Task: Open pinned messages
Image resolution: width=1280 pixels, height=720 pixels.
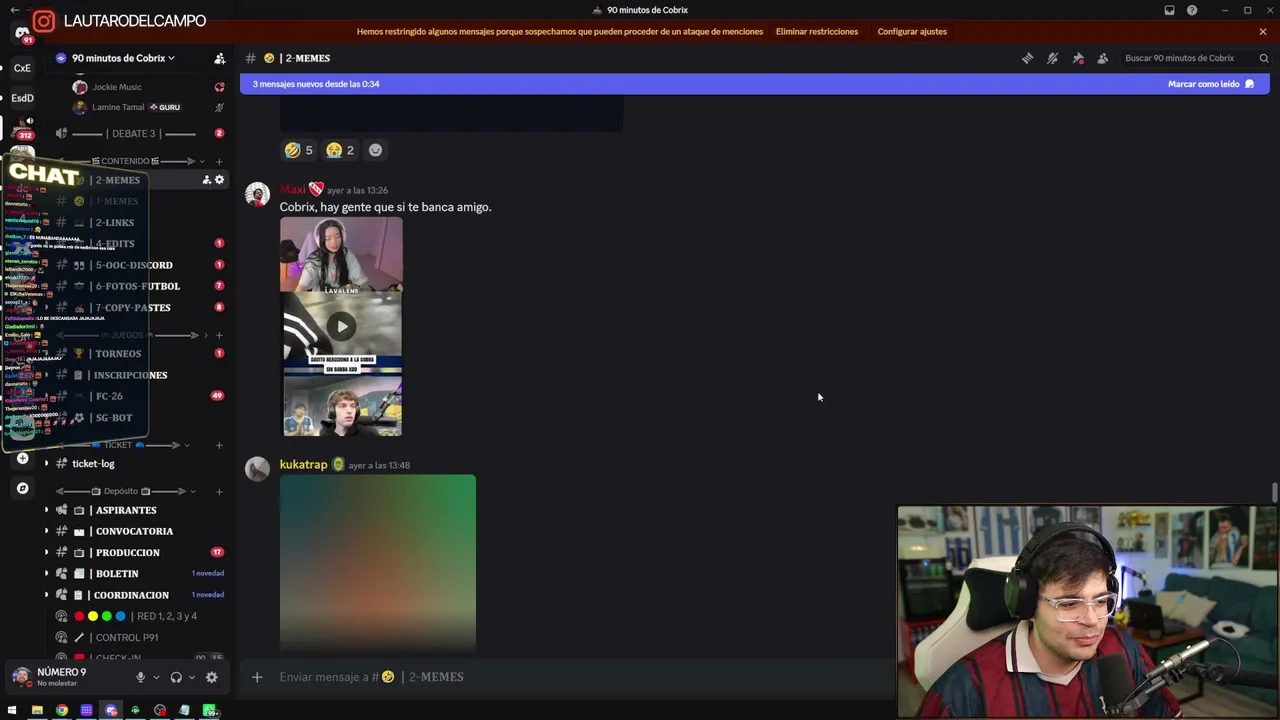Action: click(1078, 58)
